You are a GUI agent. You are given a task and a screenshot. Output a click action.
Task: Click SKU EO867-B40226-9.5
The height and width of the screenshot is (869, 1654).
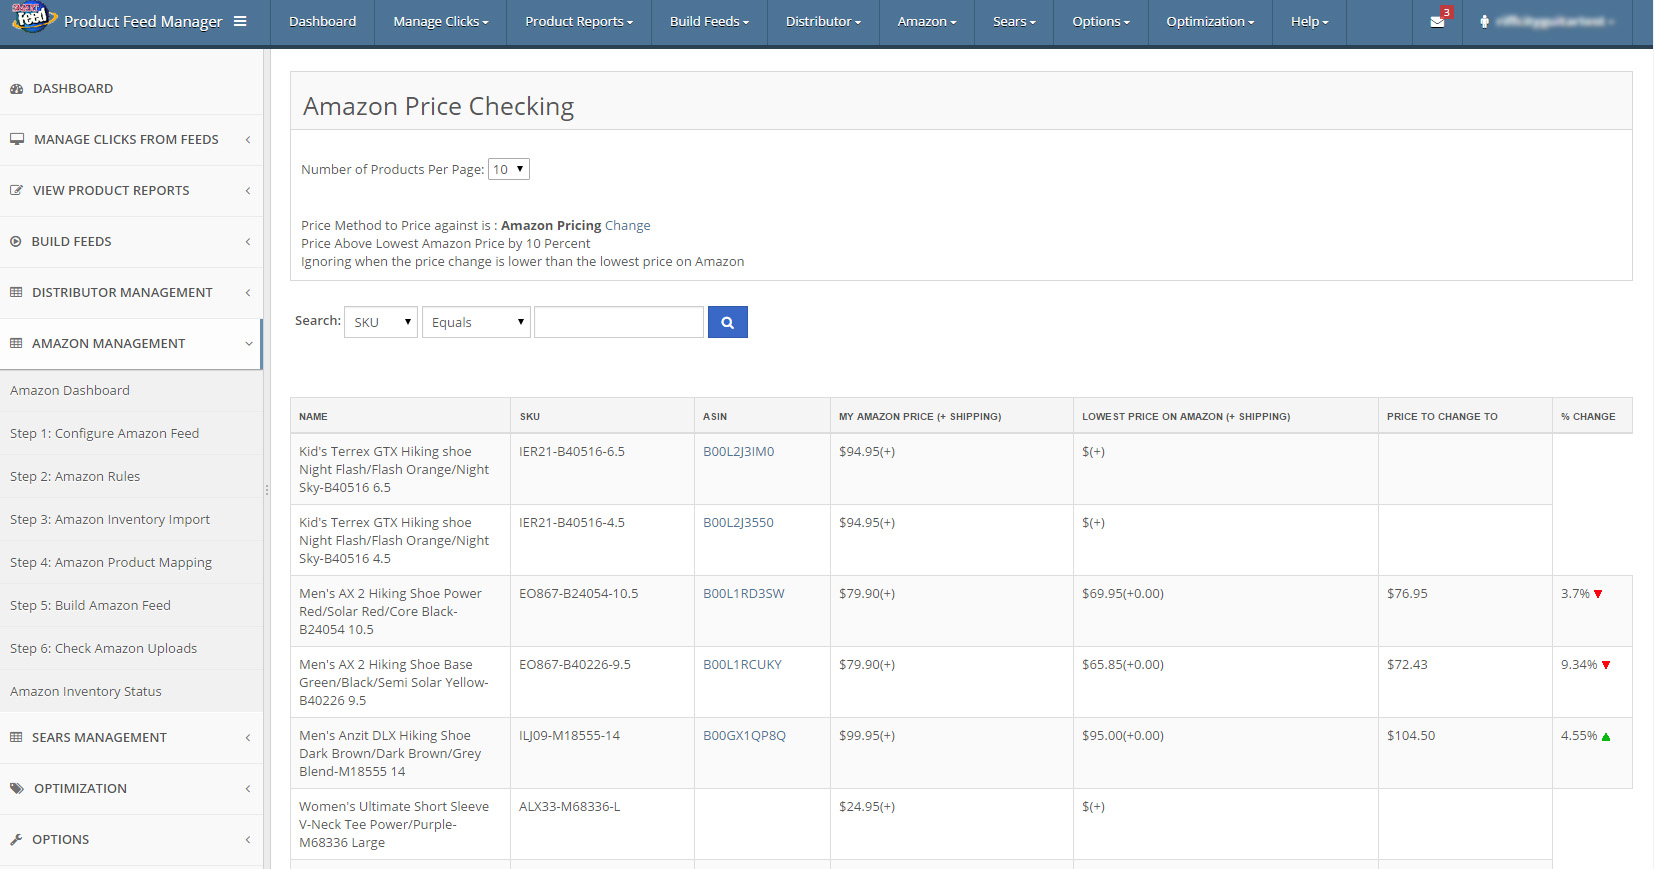(x=575, y=665)
